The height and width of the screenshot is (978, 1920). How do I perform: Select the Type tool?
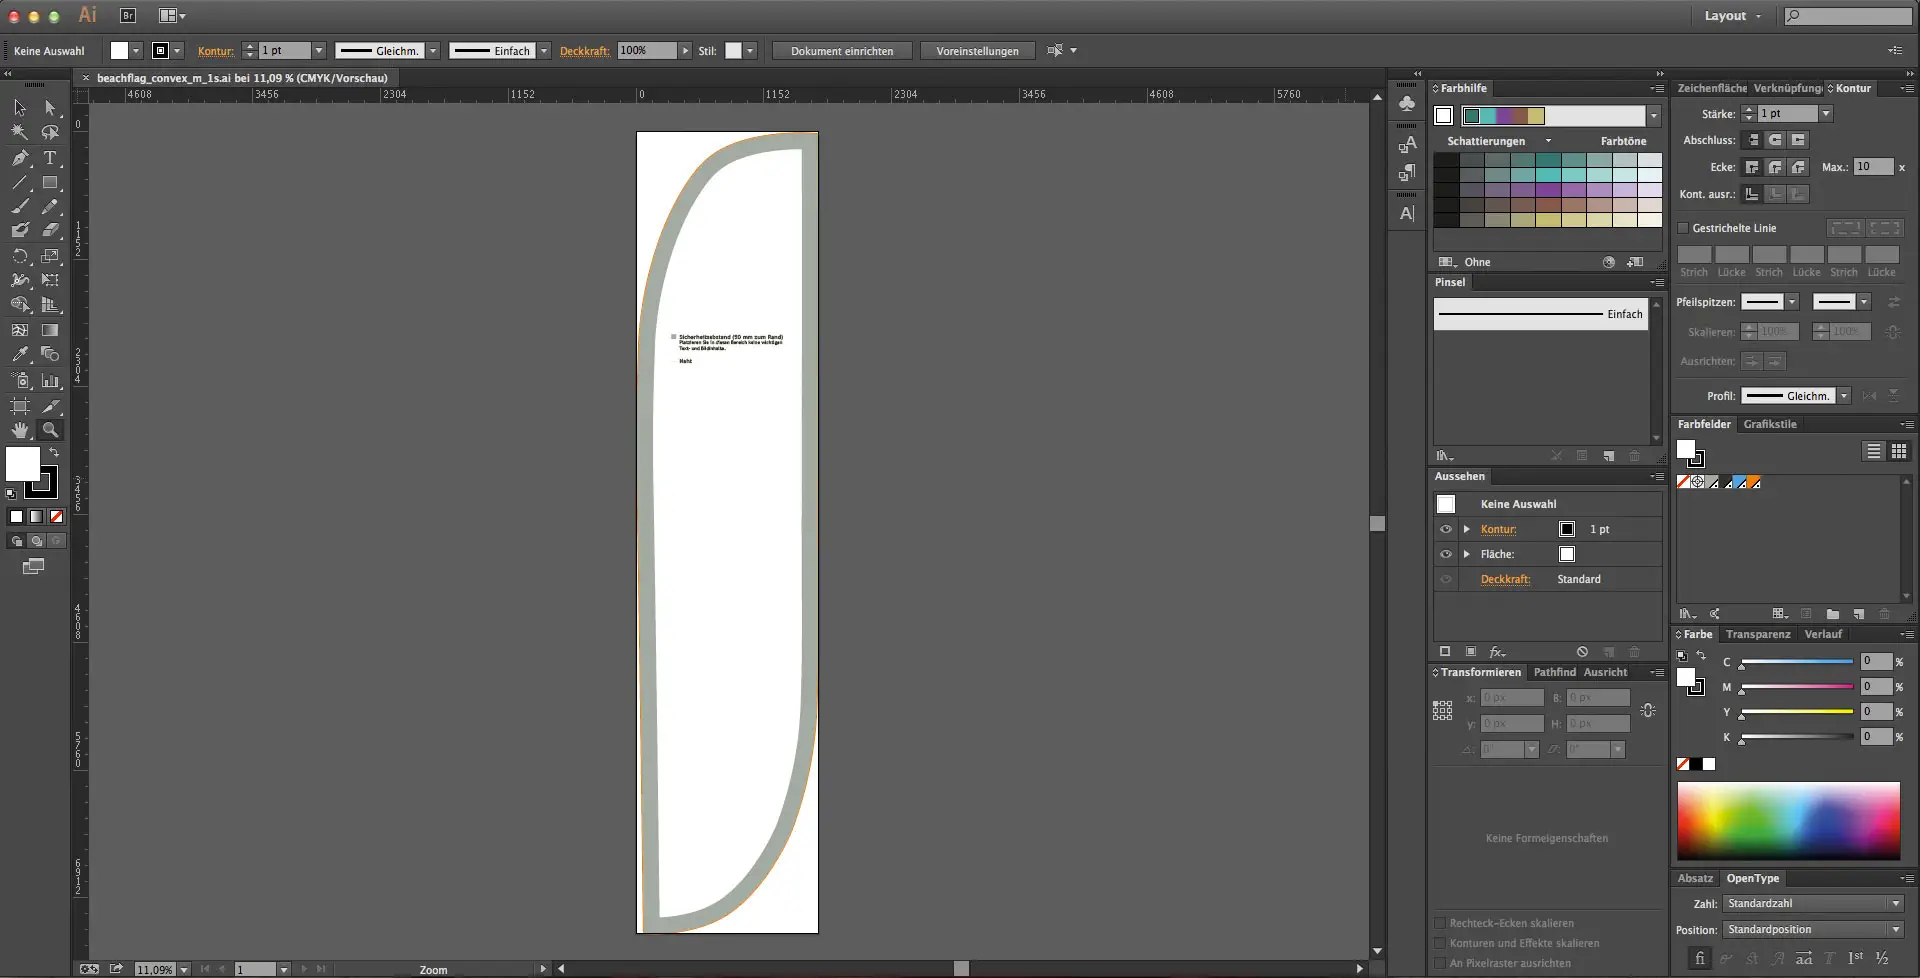point(50,158)
